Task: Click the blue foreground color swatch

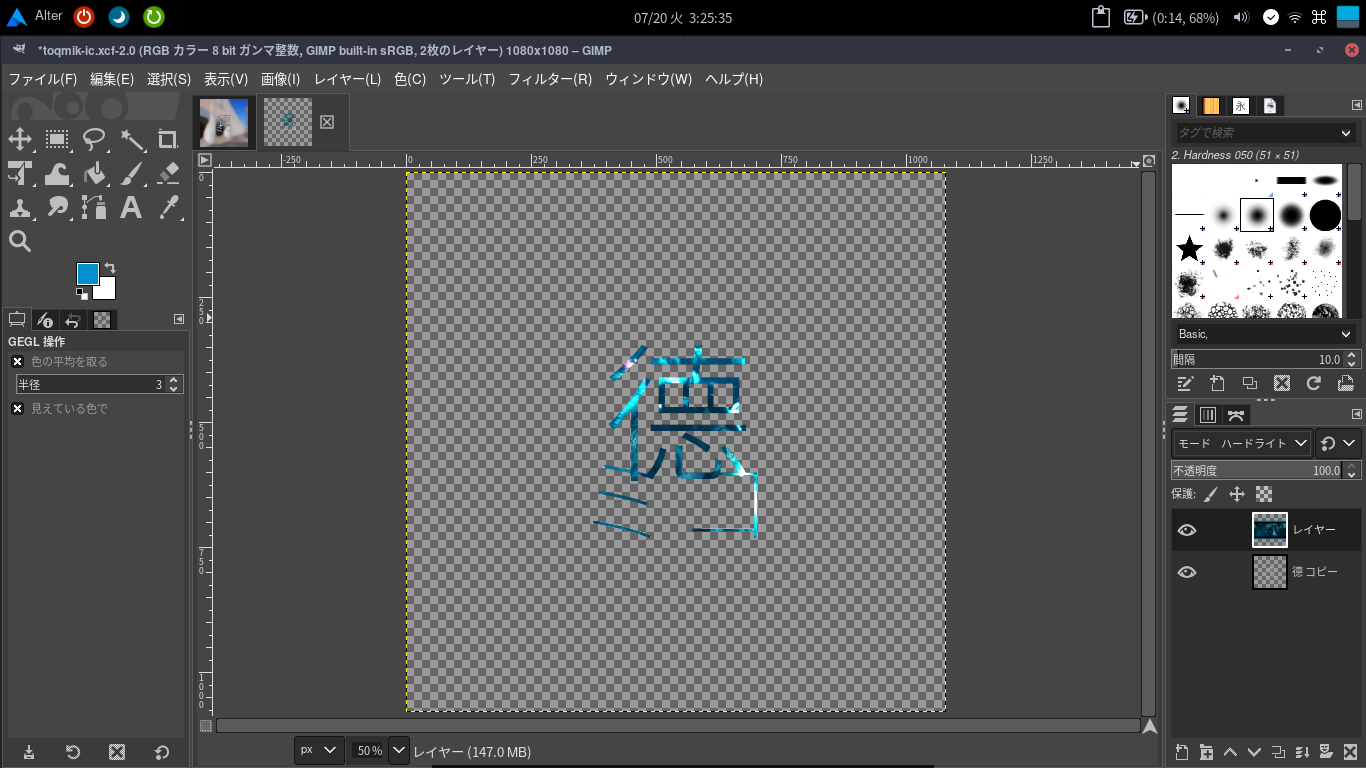Action: coord(88,274)
